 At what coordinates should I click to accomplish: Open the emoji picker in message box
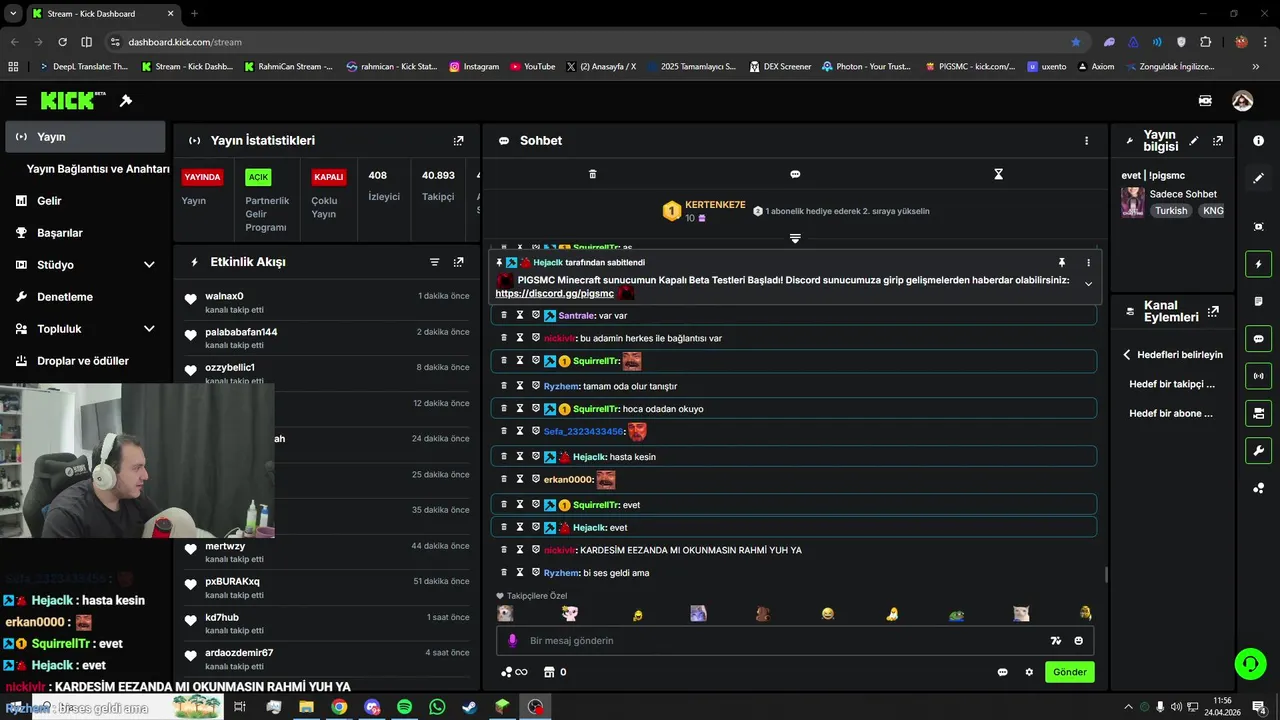tap(1079, 641)
